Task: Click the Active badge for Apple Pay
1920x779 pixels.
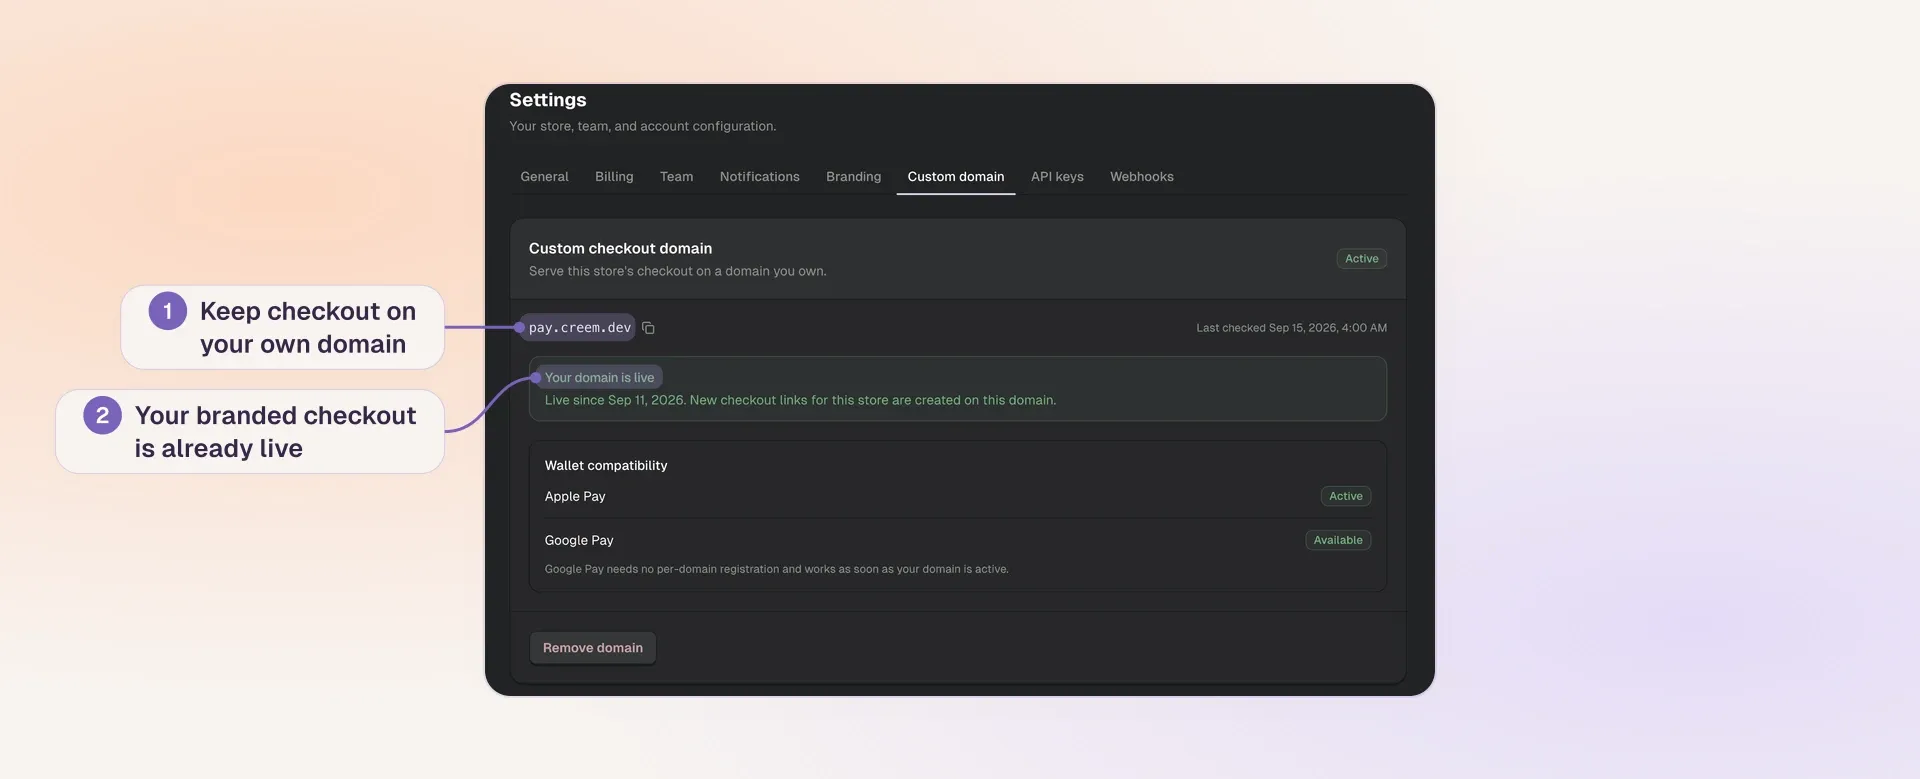Action: click(x=1345, y=496)
